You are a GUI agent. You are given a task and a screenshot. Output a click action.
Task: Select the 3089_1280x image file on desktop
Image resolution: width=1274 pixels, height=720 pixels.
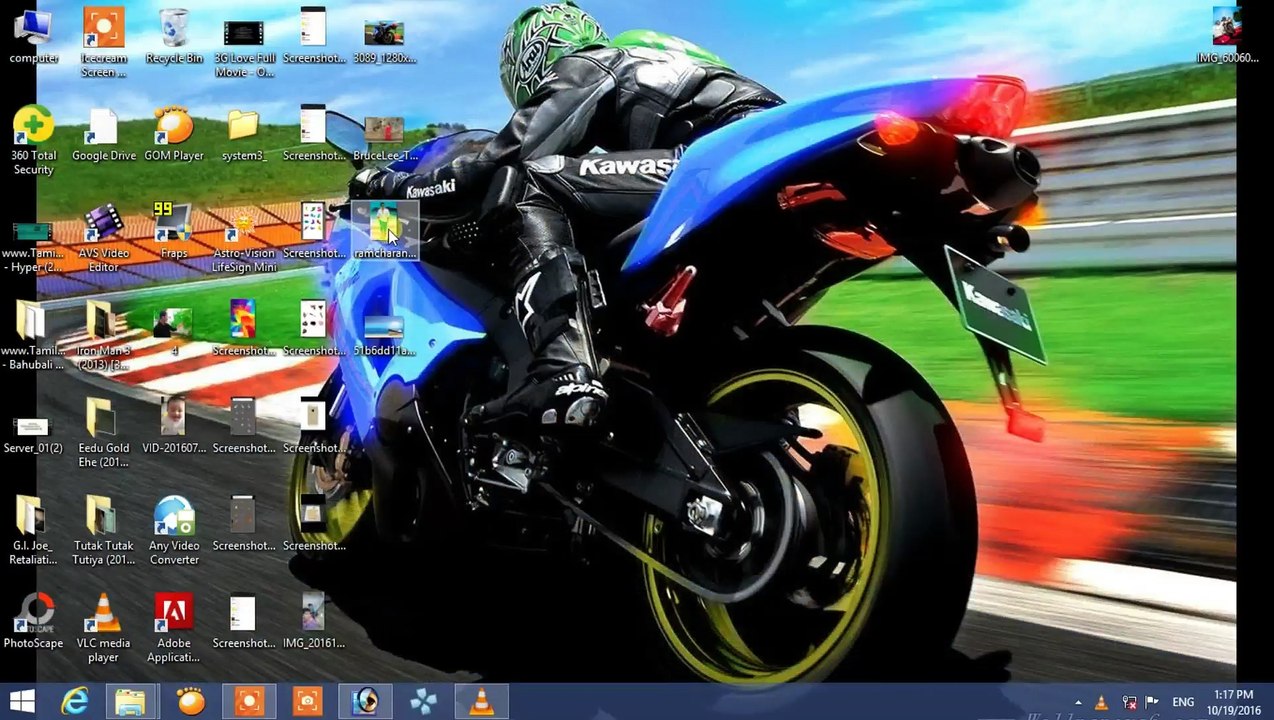(x=383, y=42)
